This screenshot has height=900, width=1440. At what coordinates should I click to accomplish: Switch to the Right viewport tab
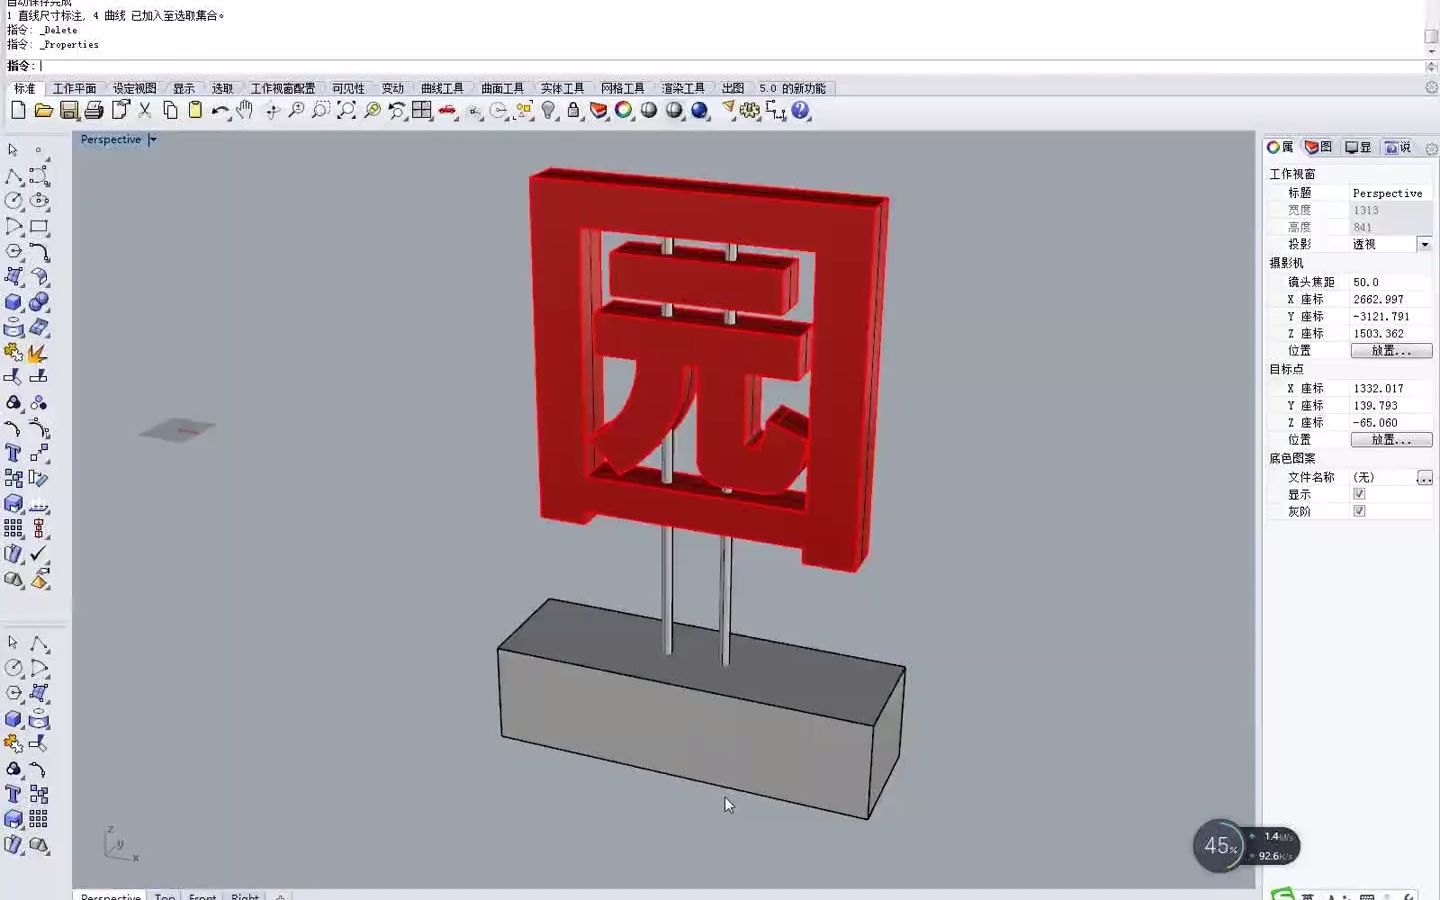(245, 895)
